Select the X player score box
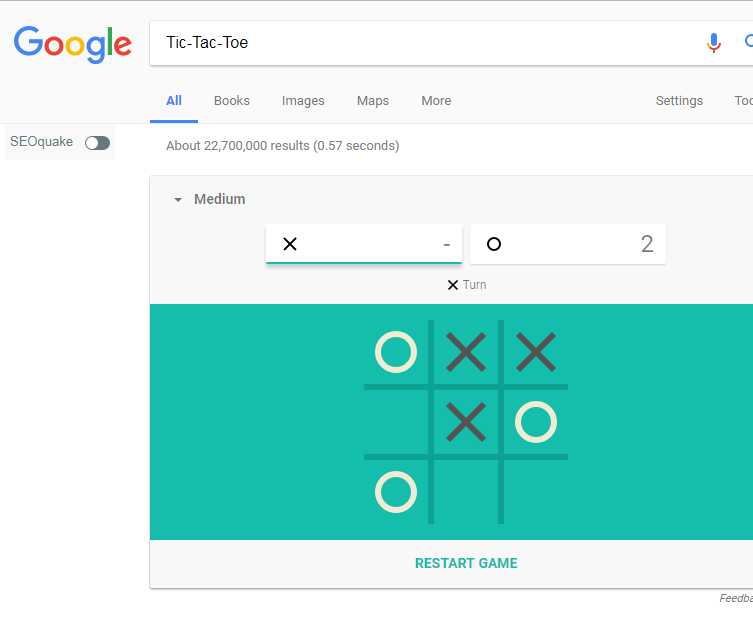The height and width of the screenshot is (628, 753). click(364, 244)
